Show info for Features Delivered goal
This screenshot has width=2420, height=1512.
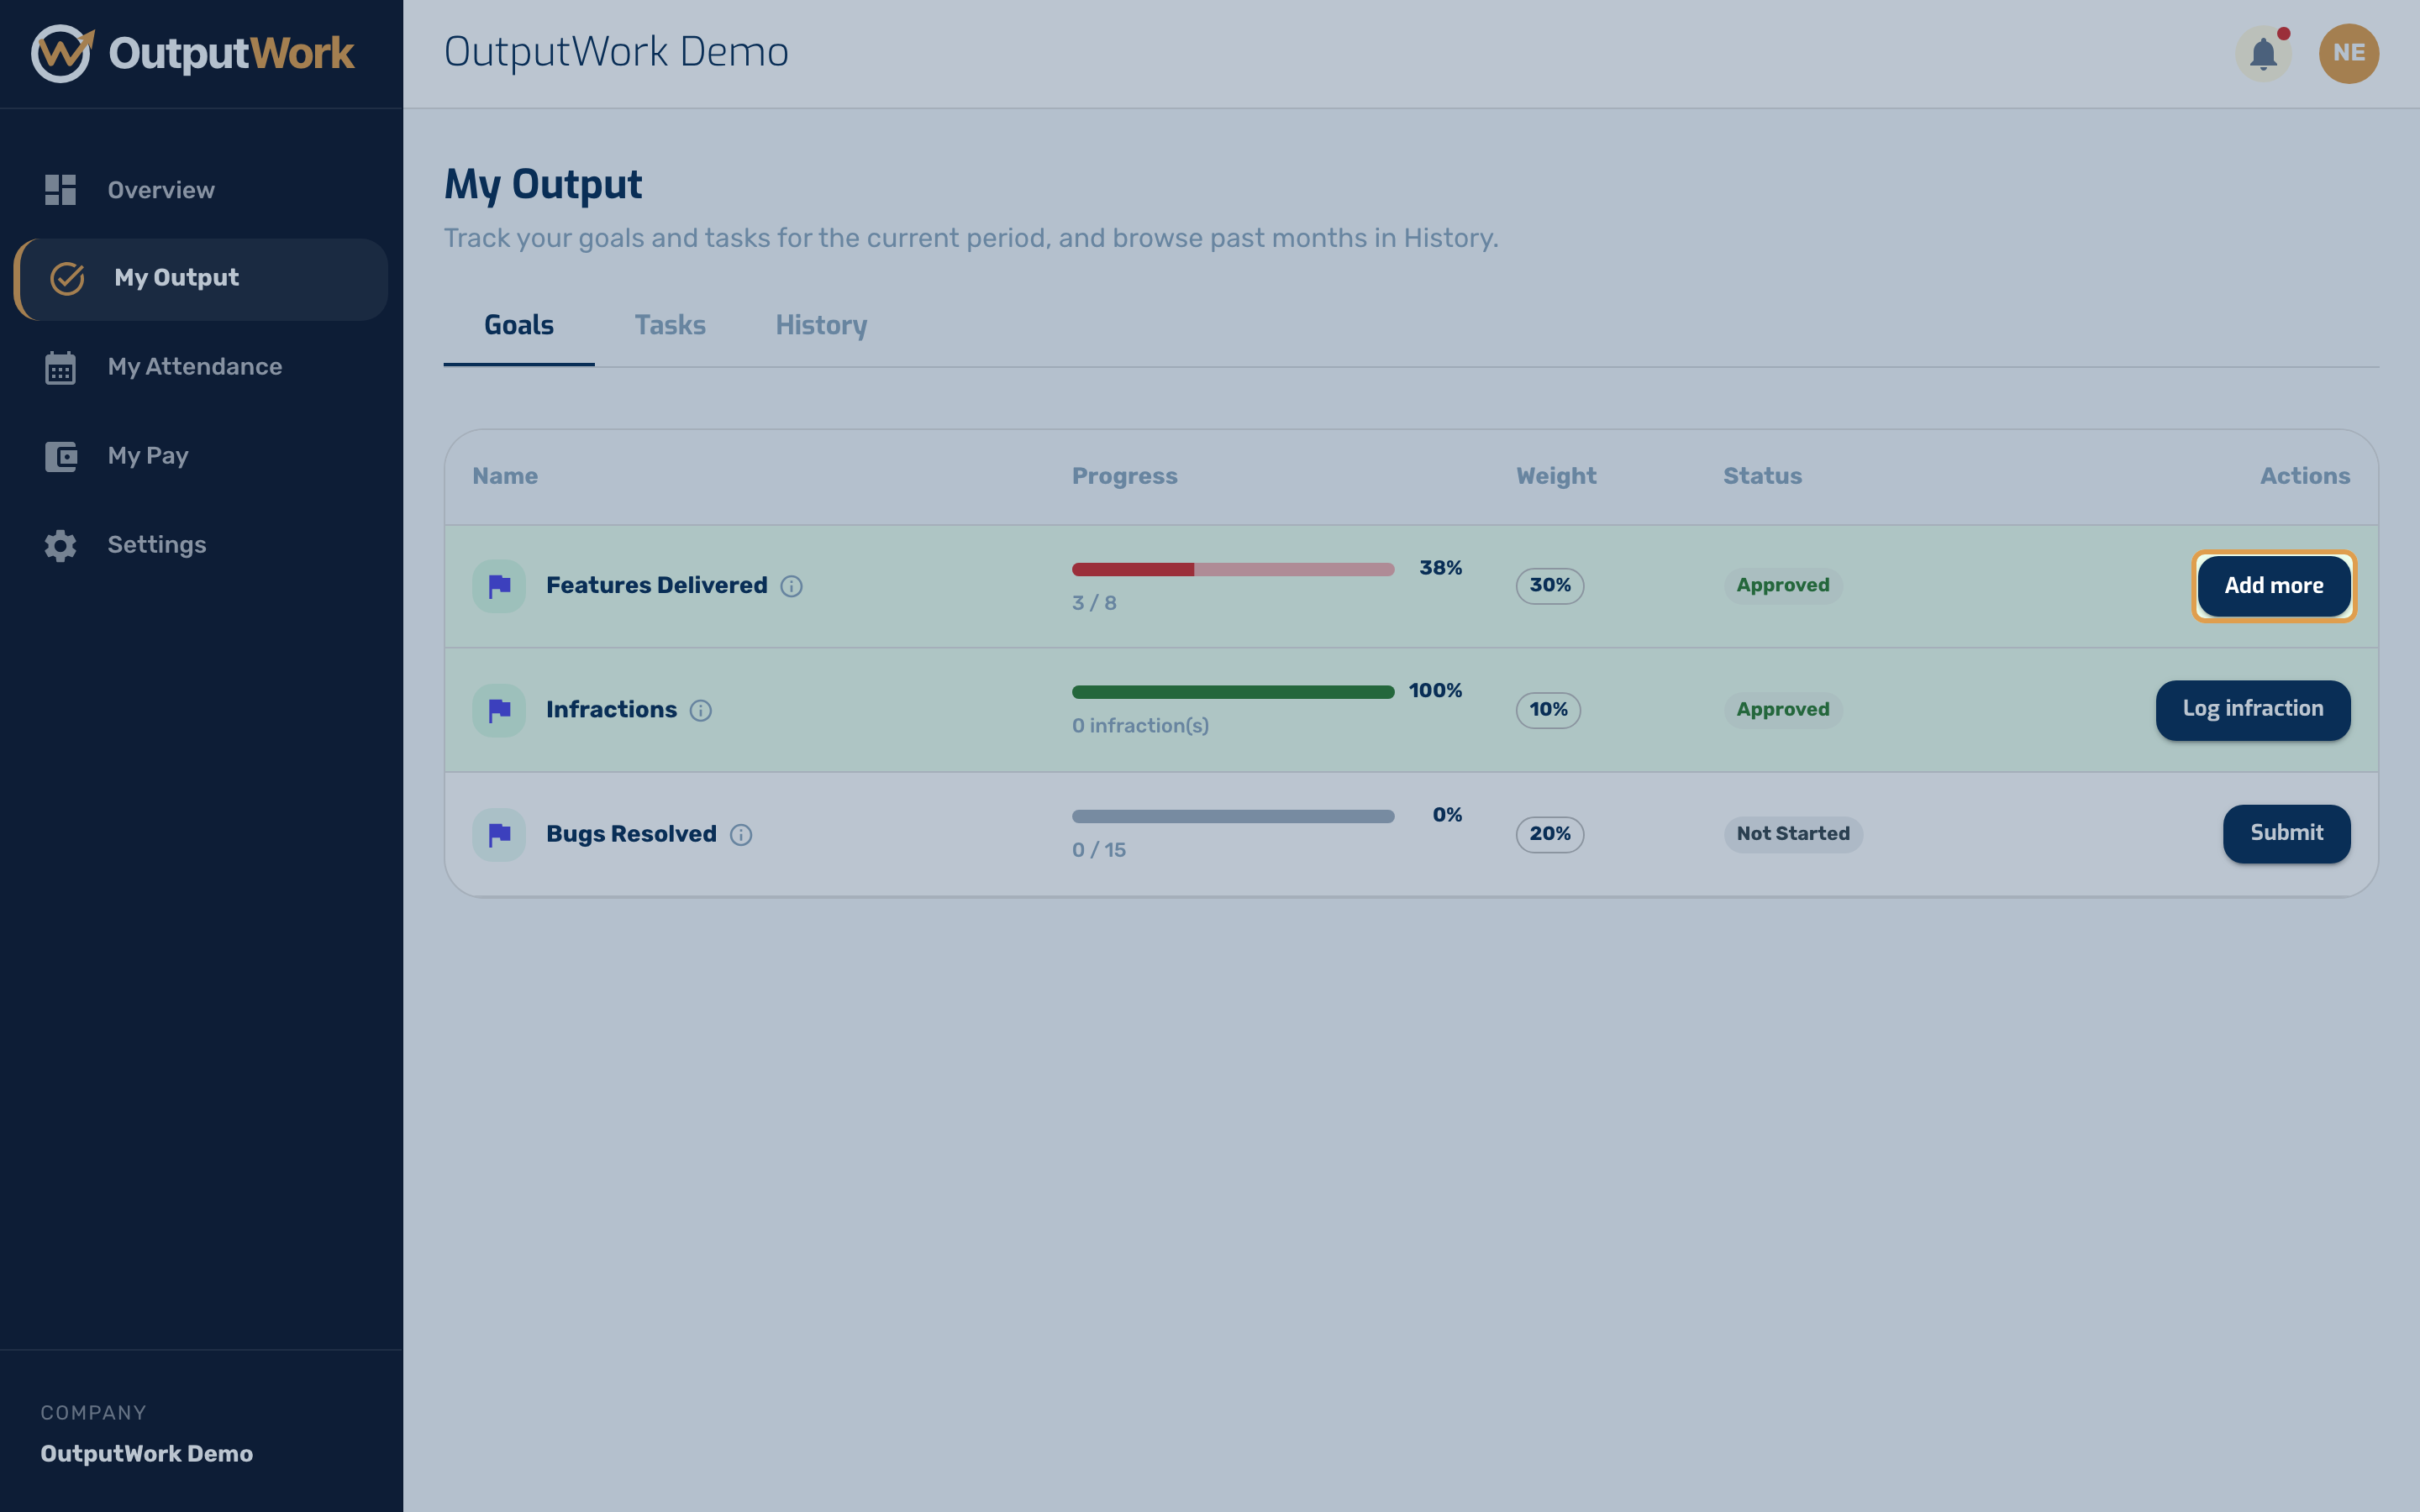(x=791, y=586)
